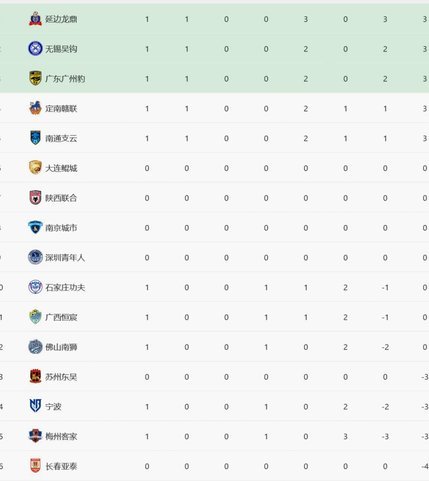Open the 无锡吴钩 team crest icon

click(35, 49)
